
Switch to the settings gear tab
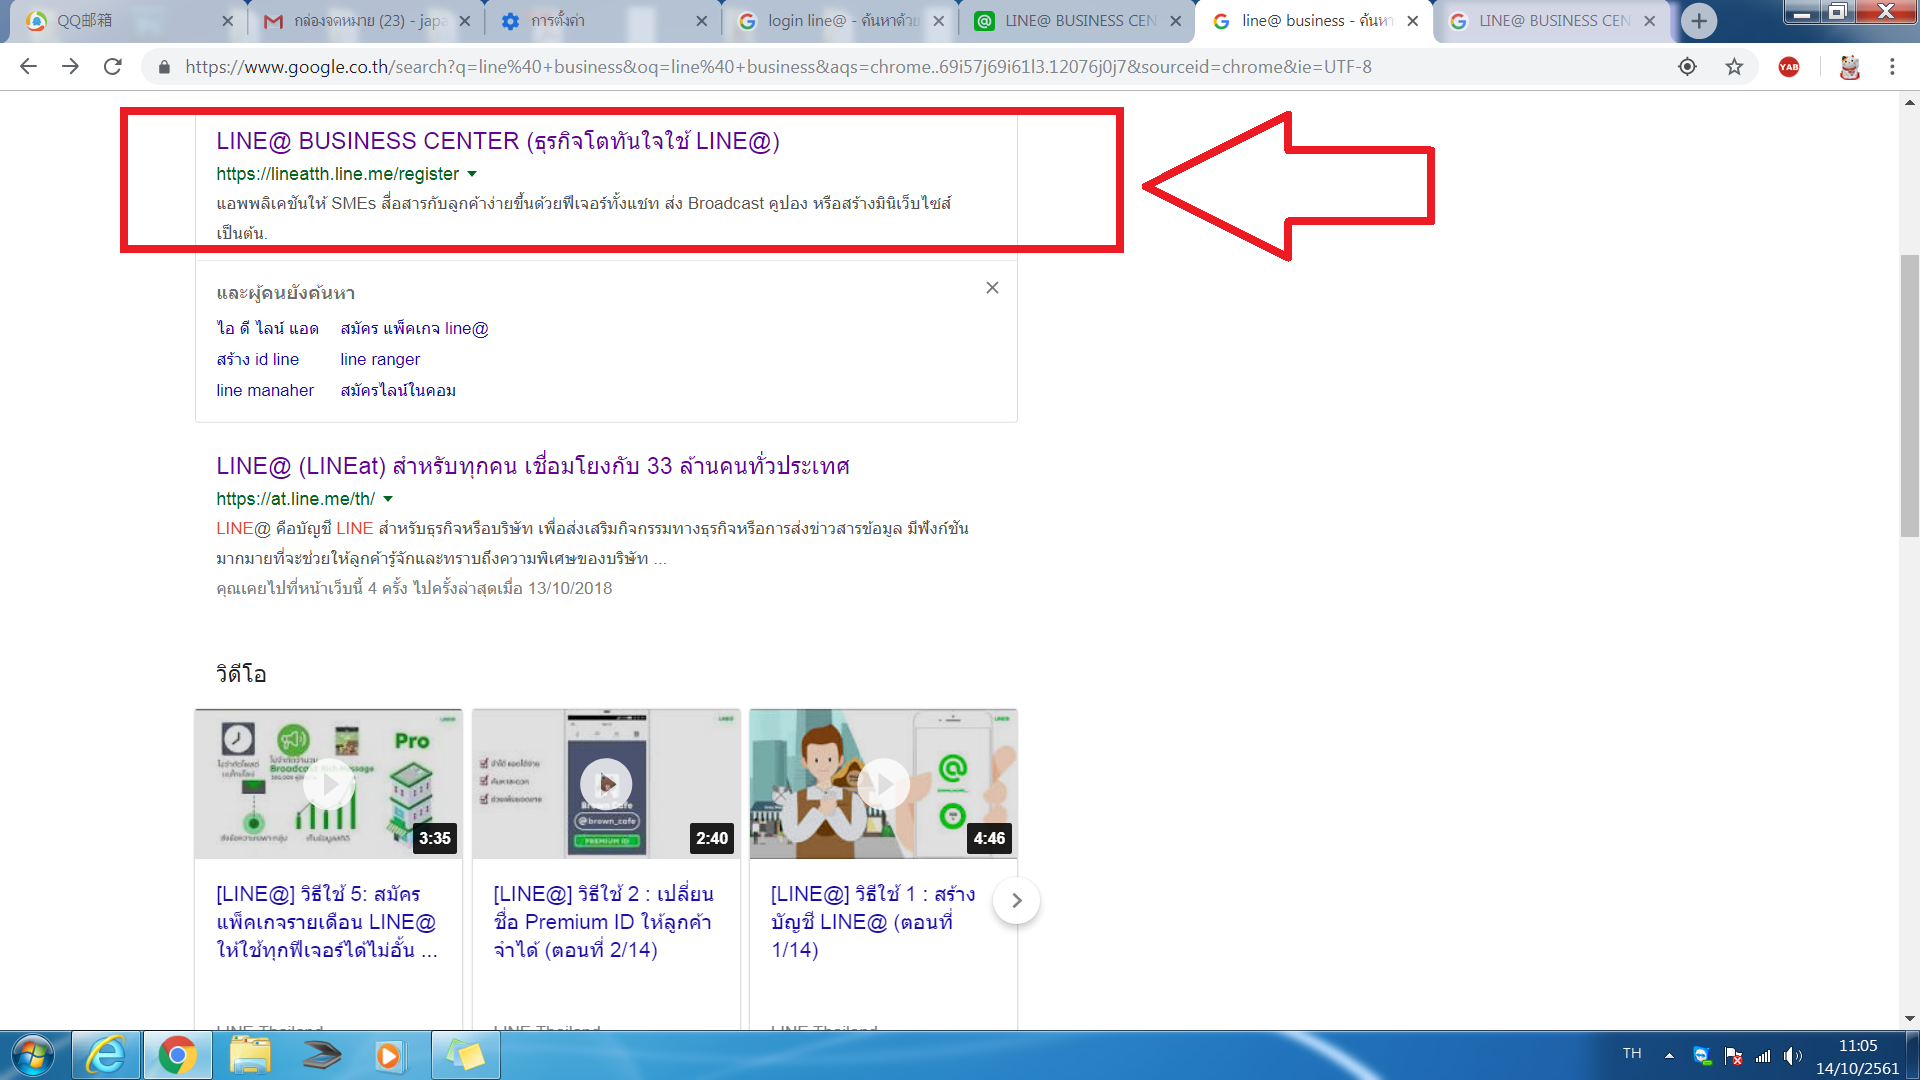click(601, 21)
